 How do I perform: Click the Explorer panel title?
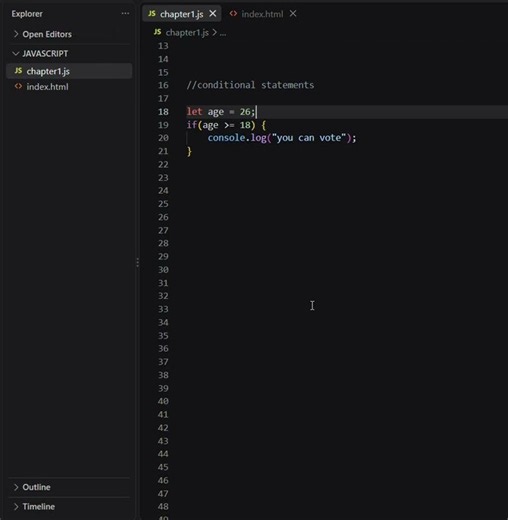(x=27, y=14)
